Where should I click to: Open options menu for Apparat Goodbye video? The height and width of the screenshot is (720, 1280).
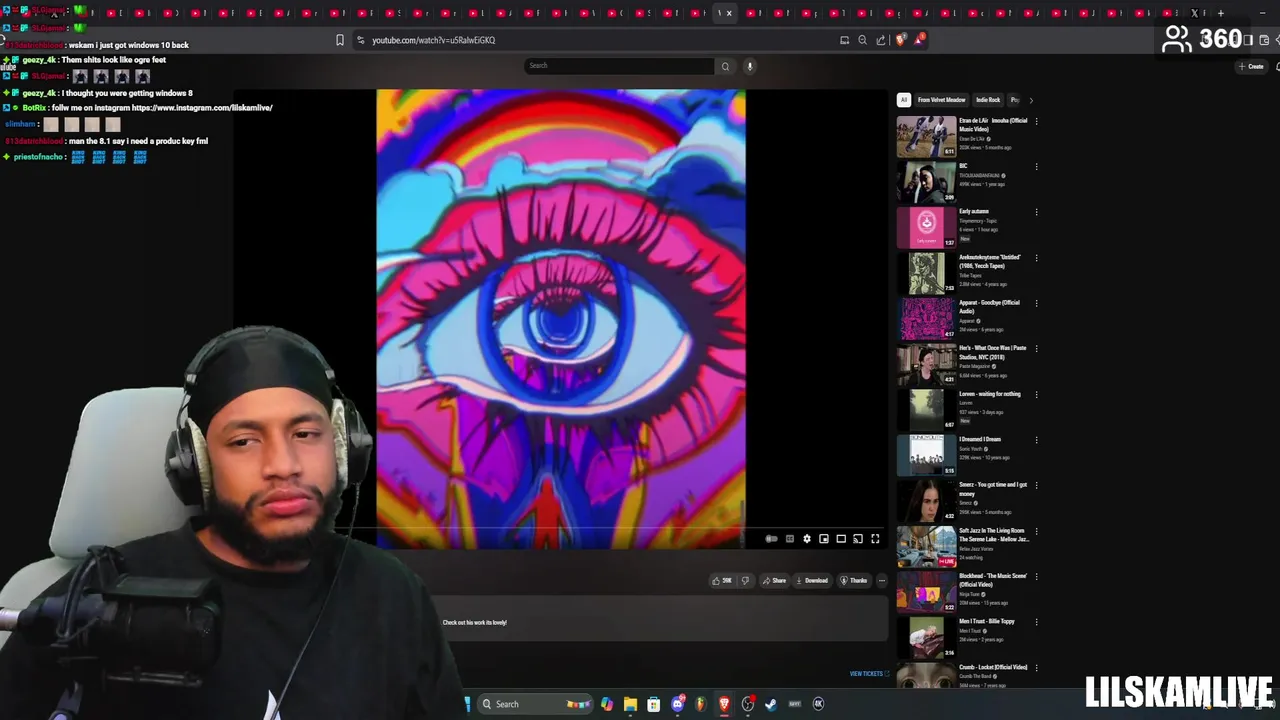point(1036,303)
